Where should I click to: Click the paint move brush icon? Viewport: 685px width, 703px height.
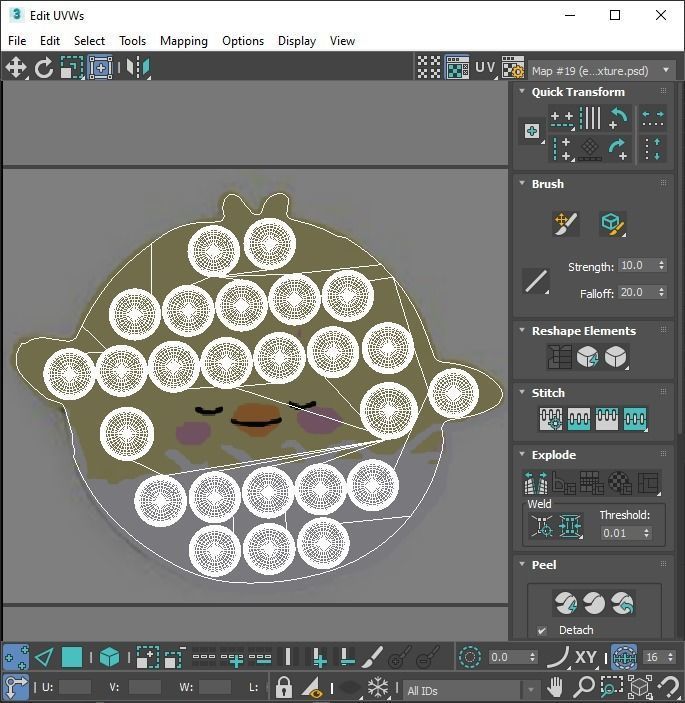point(566,223)
